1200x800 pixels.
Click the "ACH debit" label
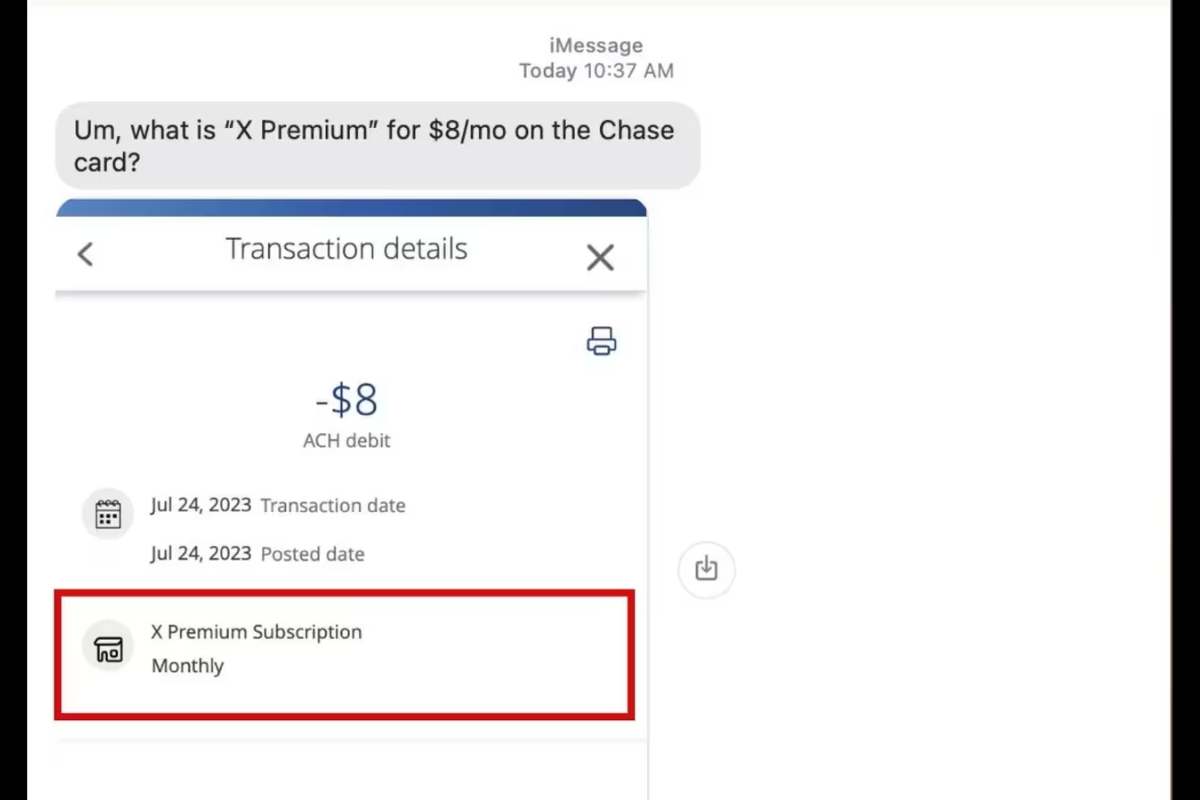[x=346, y=441]
